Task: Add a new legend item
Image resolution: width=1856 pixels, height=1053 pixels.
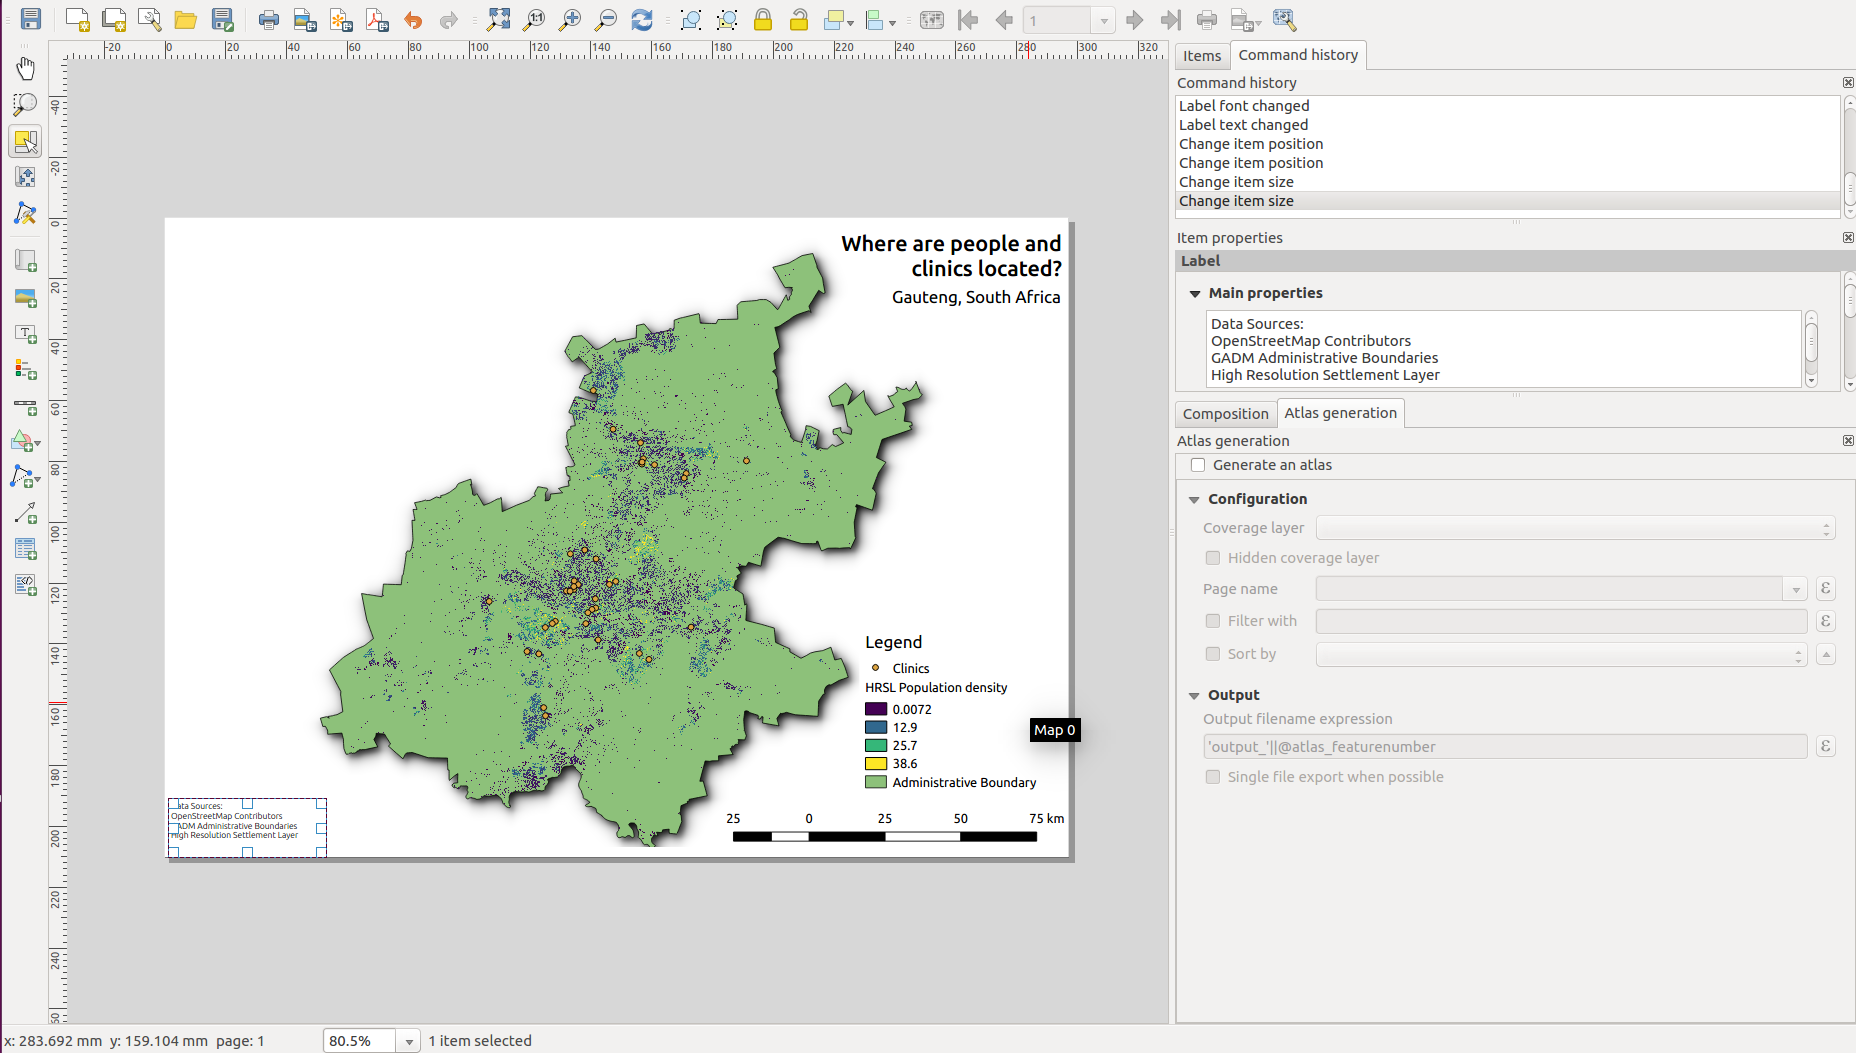Action: (x=25, y=369)
